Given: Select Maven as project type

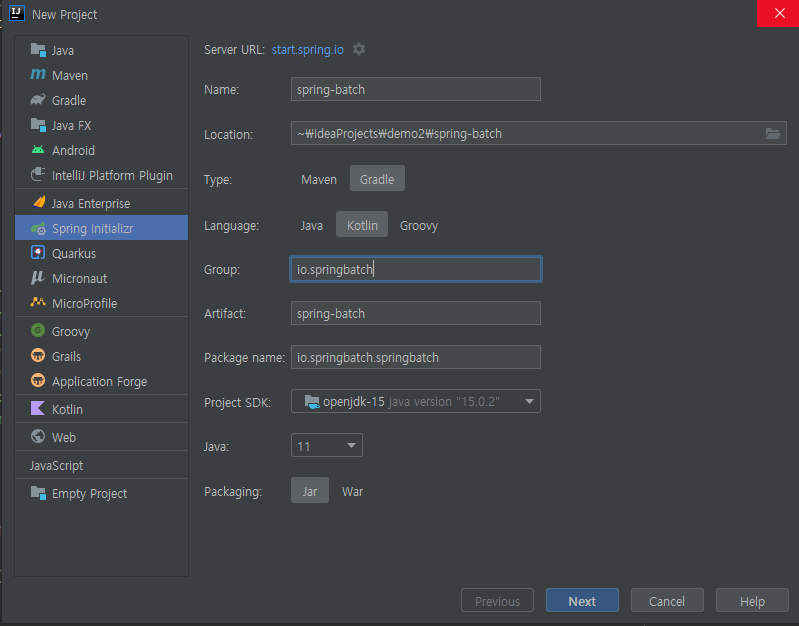Looking at the screenshot, I should pyautogui.click(x=319, y=179).
